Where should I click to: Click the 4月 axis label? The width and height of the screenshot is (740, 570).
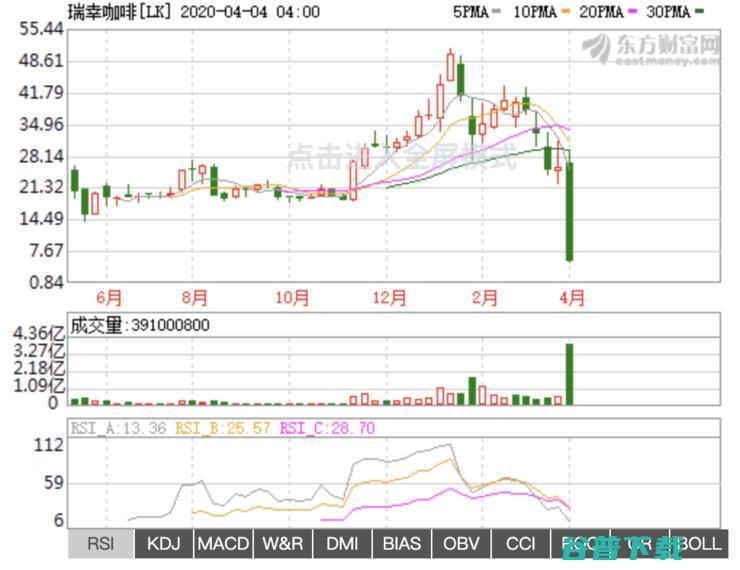[572, 298]
